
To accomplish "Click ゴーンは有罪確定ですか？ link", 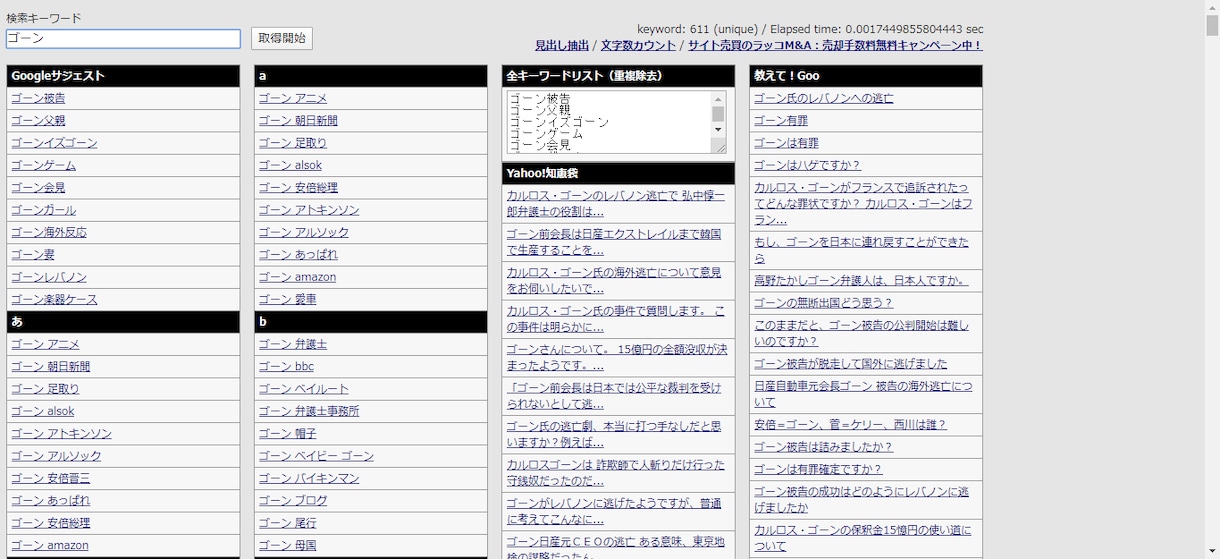I will pos(819,470).
